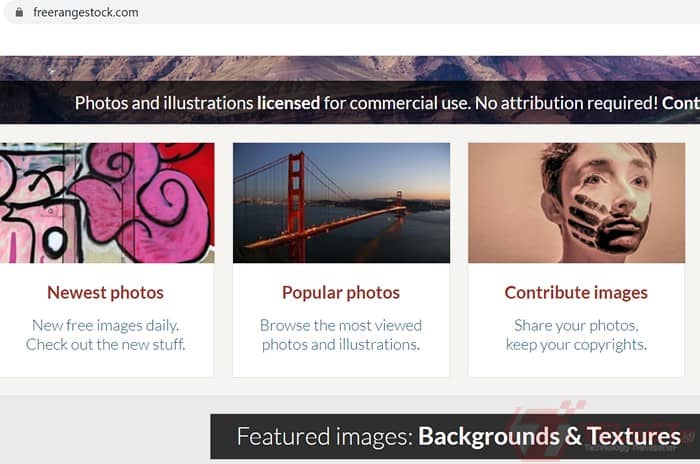This screenshot has width=700, height=464.
Task: Click the mountain landscape banner image
Action: click(x=350, y=67)
